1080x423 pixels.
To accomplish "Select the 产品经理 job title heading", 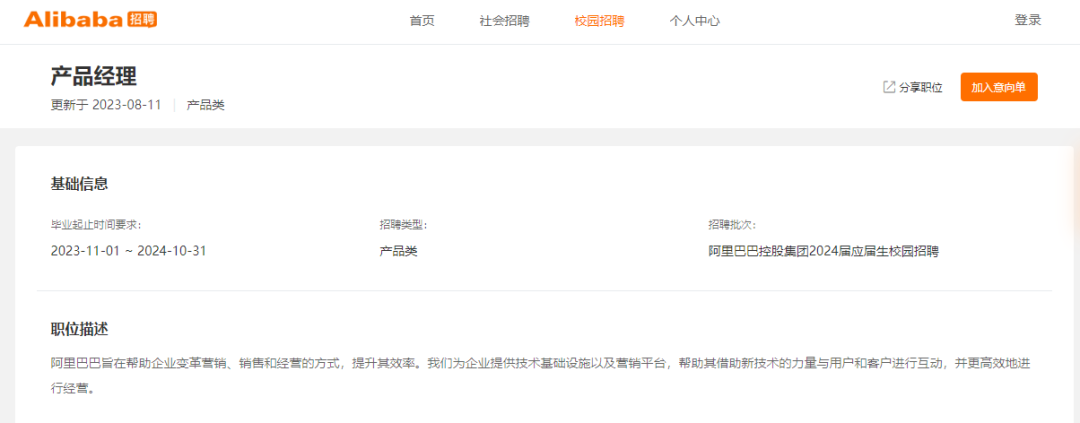I will (x=94, y=76).
